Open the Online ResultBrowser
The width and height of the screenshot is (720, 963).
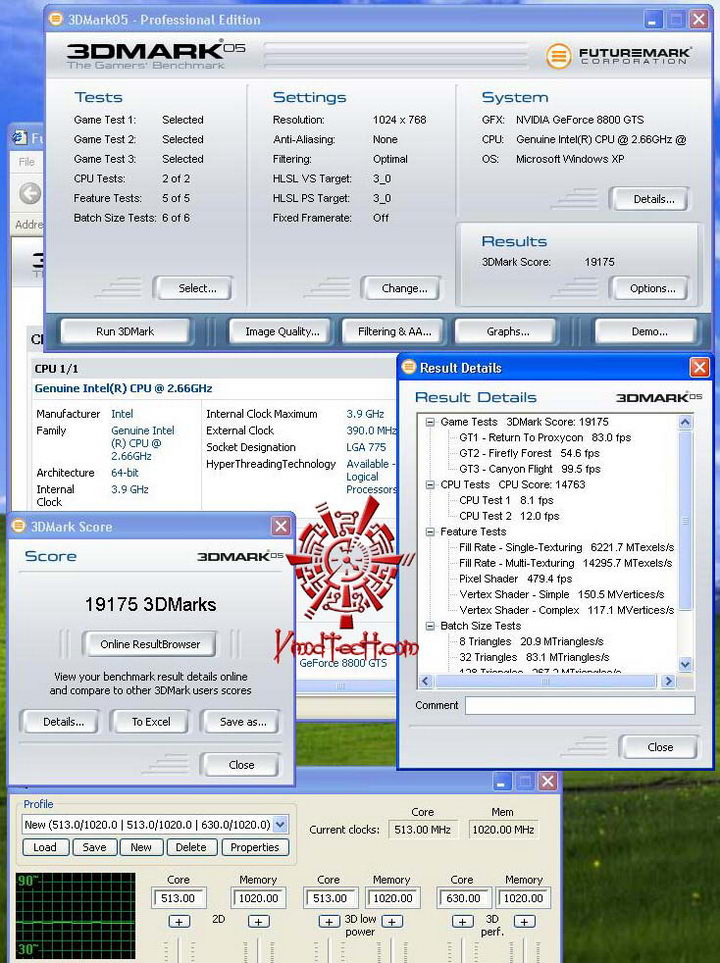click(x=150, y=644)
